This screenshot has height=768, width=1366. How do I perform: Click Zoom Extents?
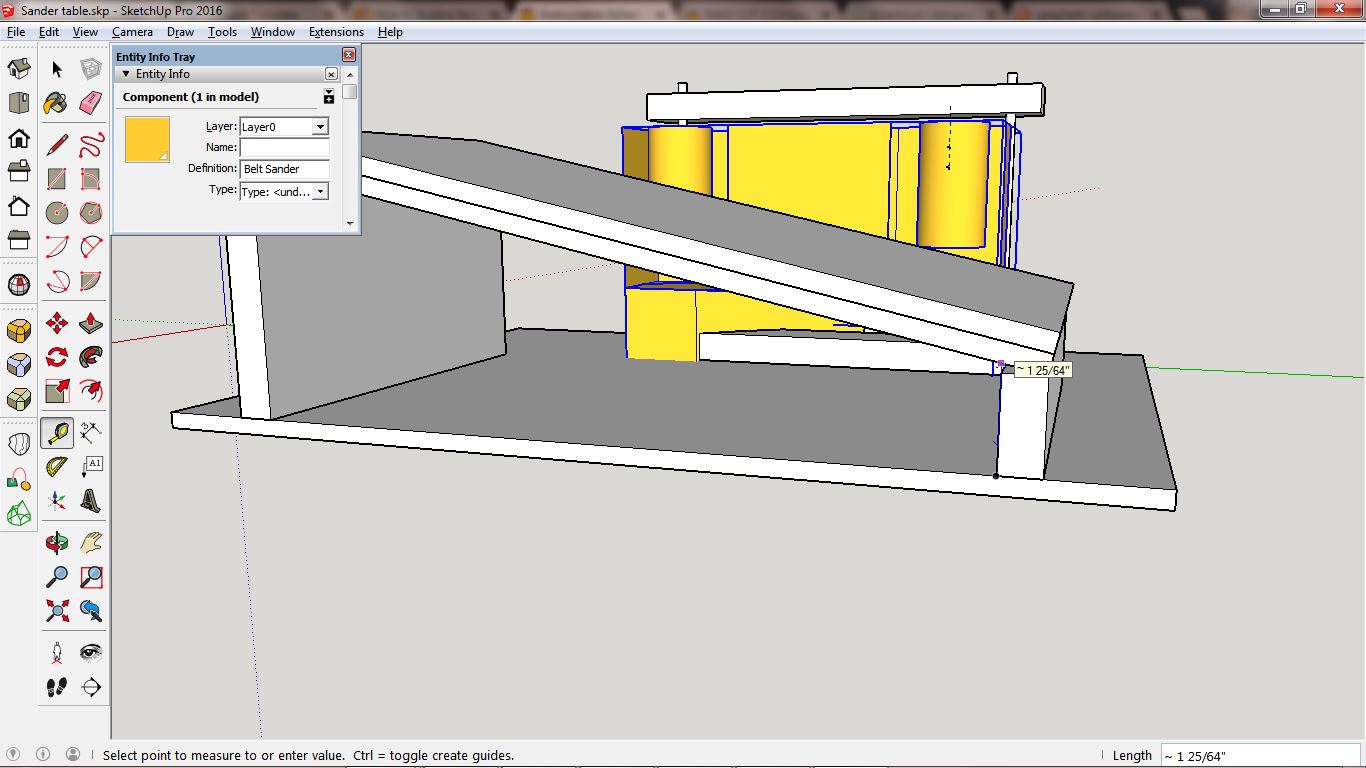[57, 611]
